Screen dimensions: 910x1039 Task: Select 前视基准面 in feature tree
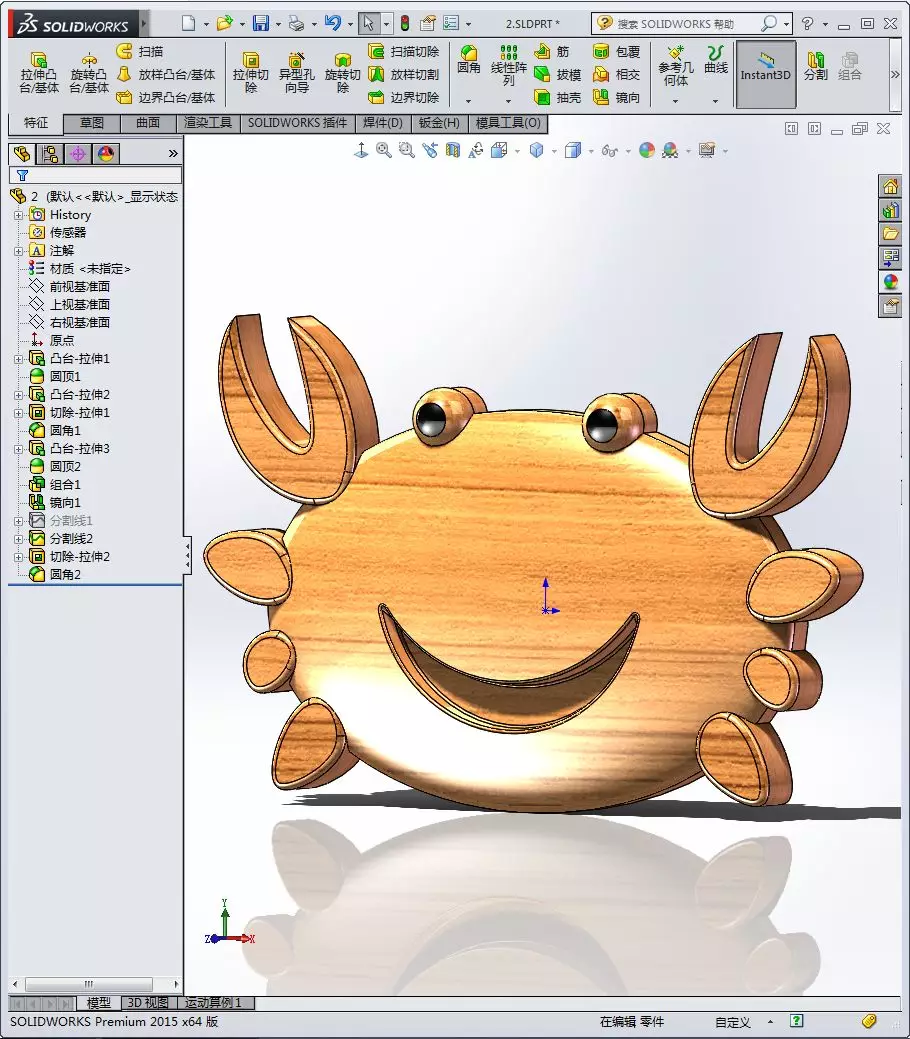tap(70, 286)
